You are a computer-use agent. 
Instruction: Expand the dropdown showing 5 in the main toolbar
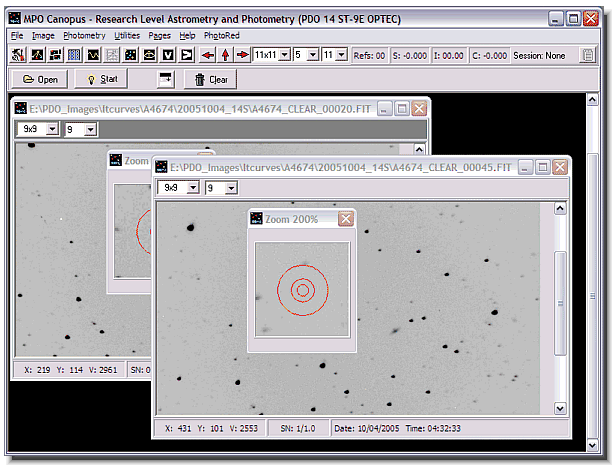[313, 55]
